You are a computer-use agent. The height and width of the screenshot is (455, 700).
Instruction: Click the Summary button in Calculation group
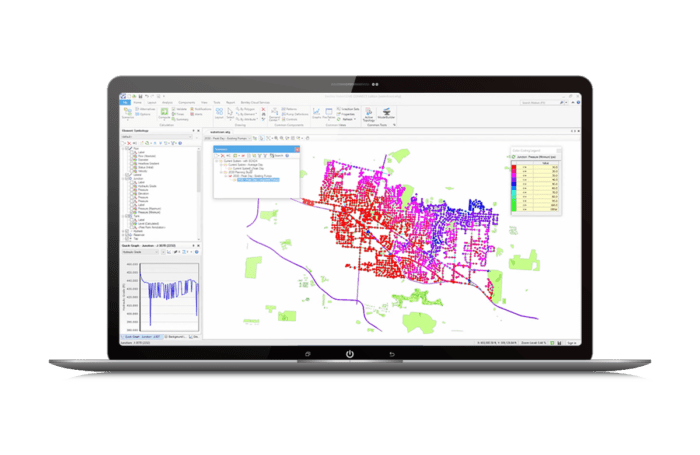pos(180,120)
